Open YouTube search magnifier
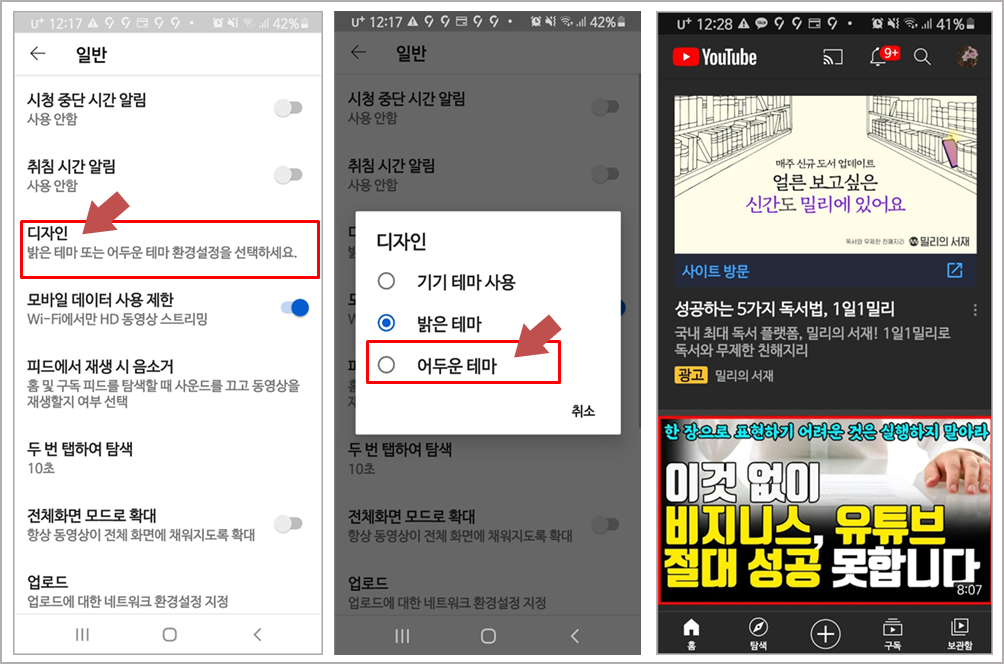Screen dimensions: 1004x664 [922, 57]
